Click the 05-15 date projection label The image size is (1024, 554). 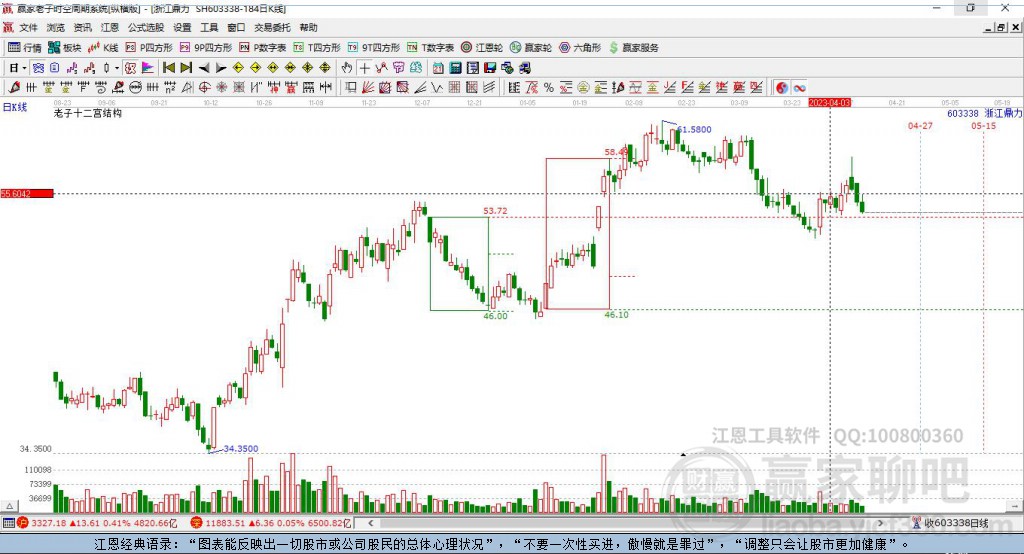pos(984,125)
